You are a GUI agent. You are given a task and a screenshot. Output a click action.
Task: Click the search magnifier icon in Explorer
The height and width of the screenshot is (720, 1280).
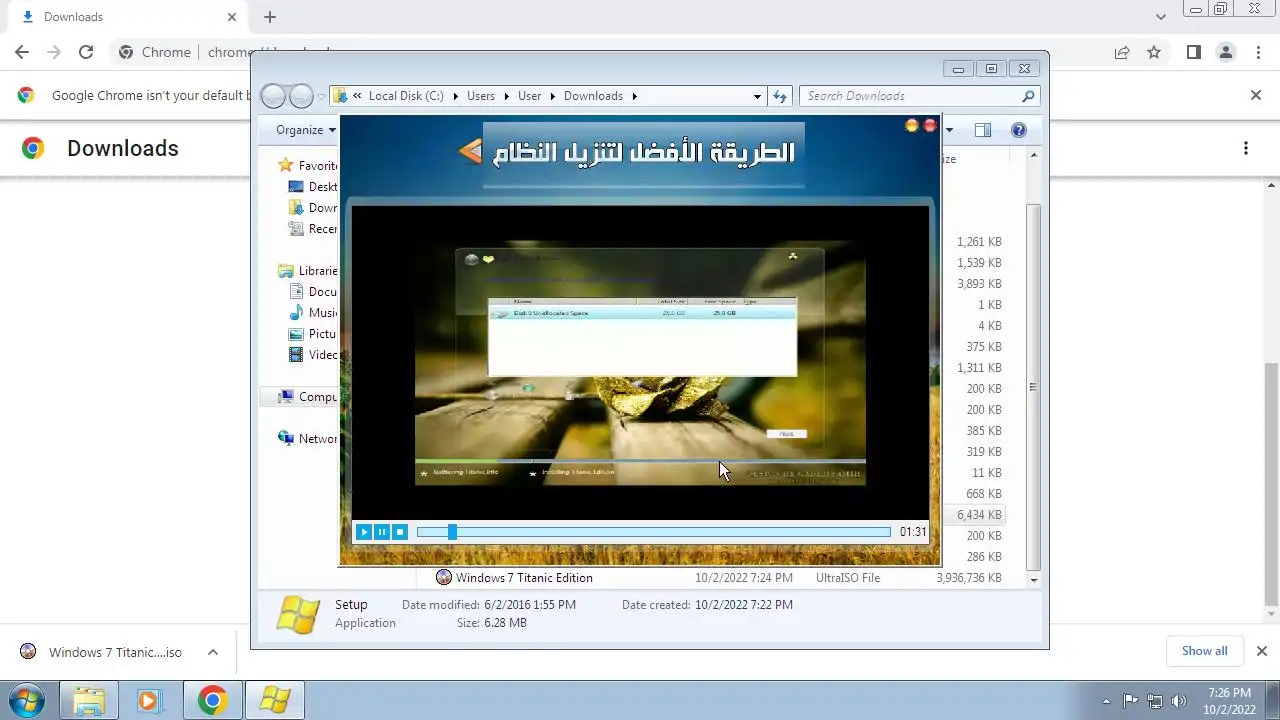click(1028, 96)
